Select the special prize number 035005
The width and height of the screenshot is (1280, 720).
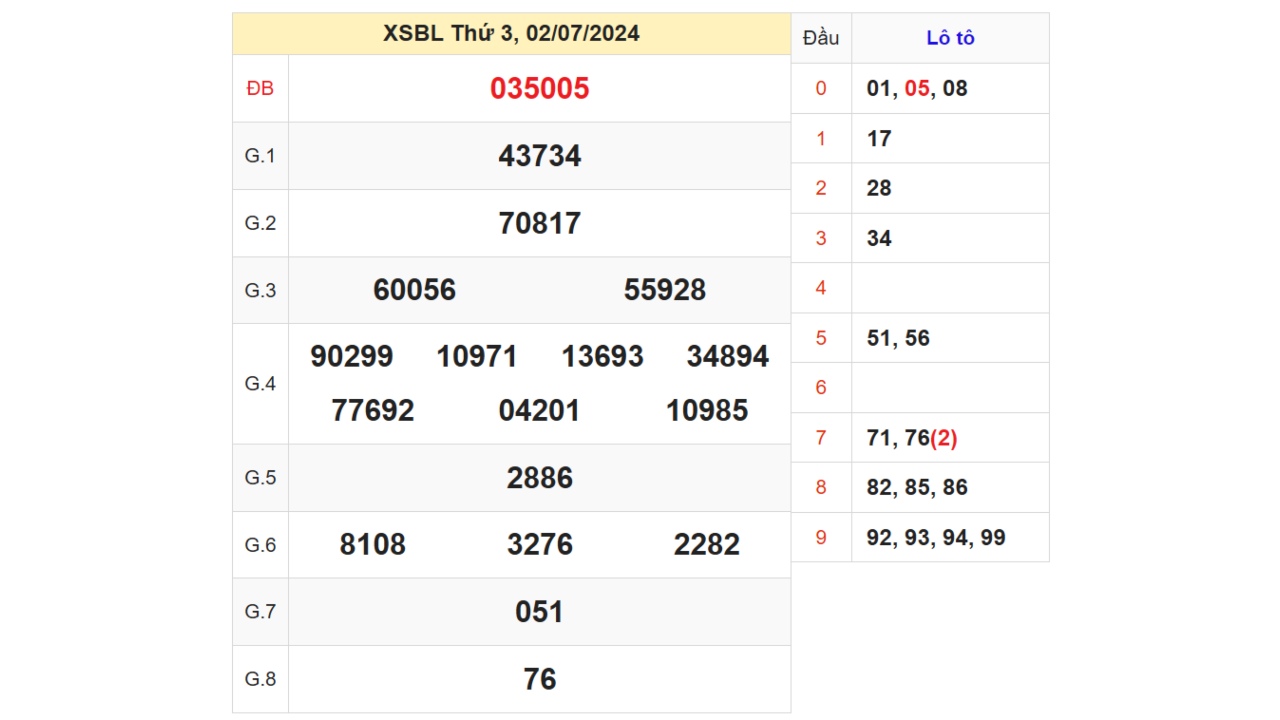pos(540,89)
